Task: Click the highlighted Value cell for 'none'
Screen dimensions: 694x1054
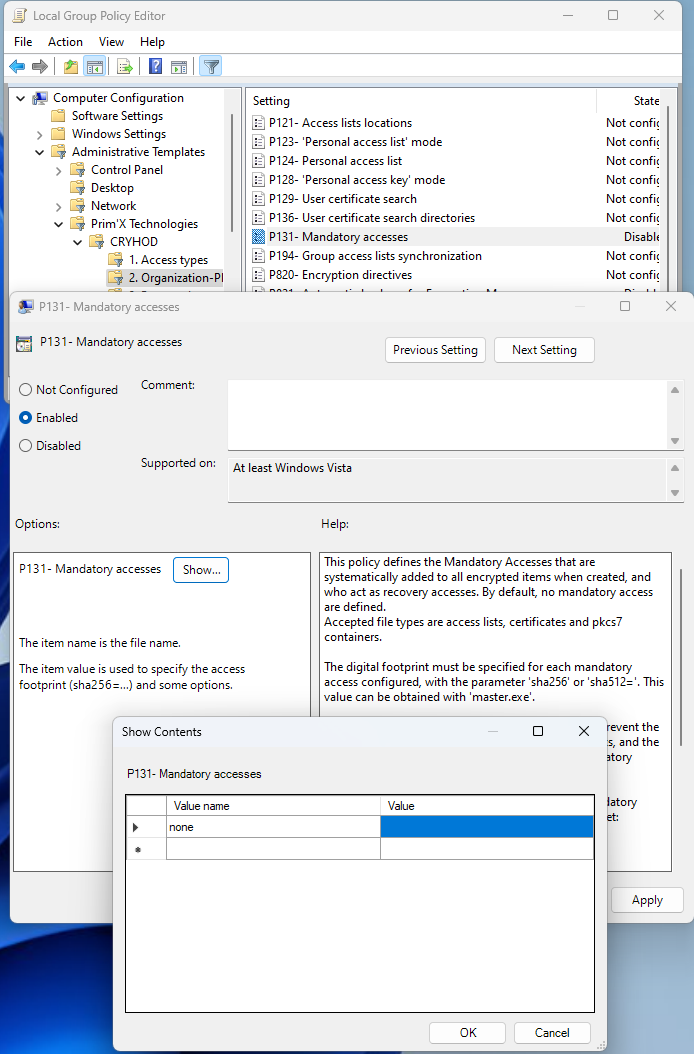Action: click(x=487, y=827)
